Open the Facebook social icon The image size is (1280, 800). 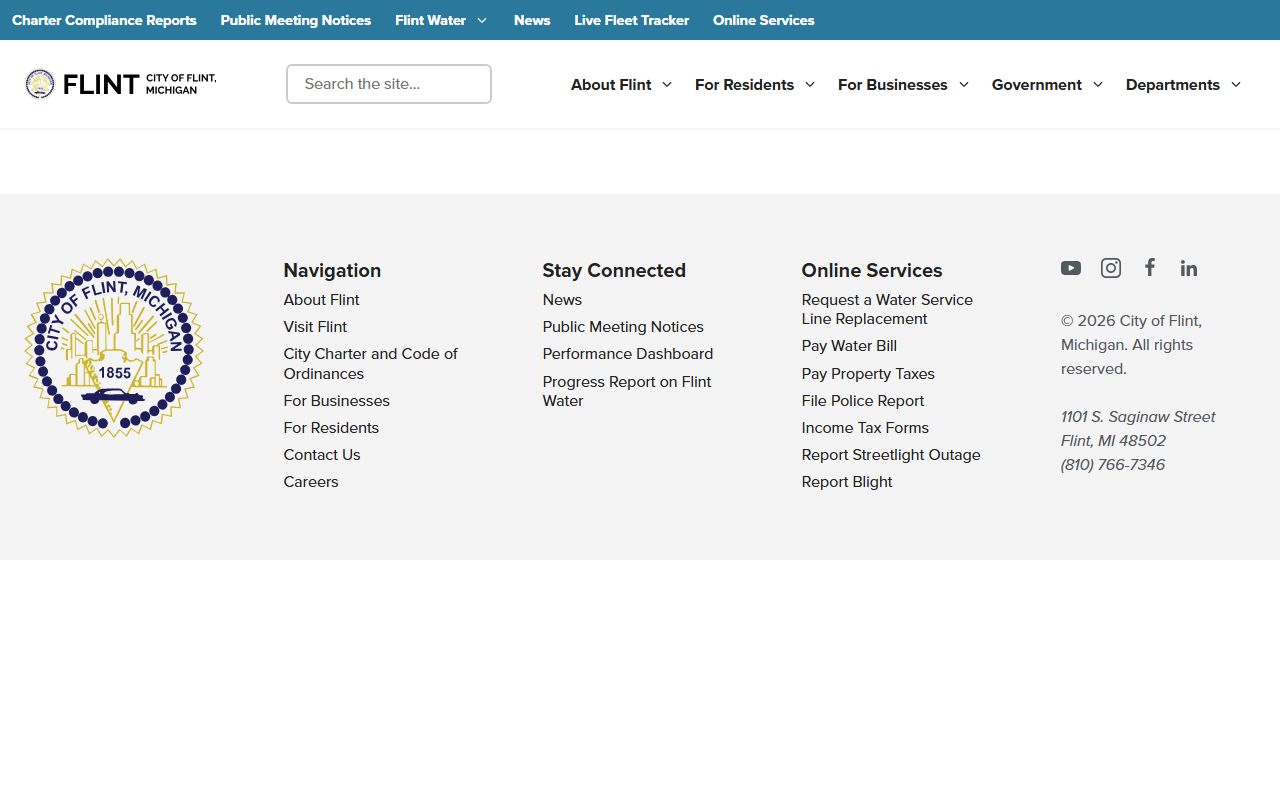(1150, 267)
